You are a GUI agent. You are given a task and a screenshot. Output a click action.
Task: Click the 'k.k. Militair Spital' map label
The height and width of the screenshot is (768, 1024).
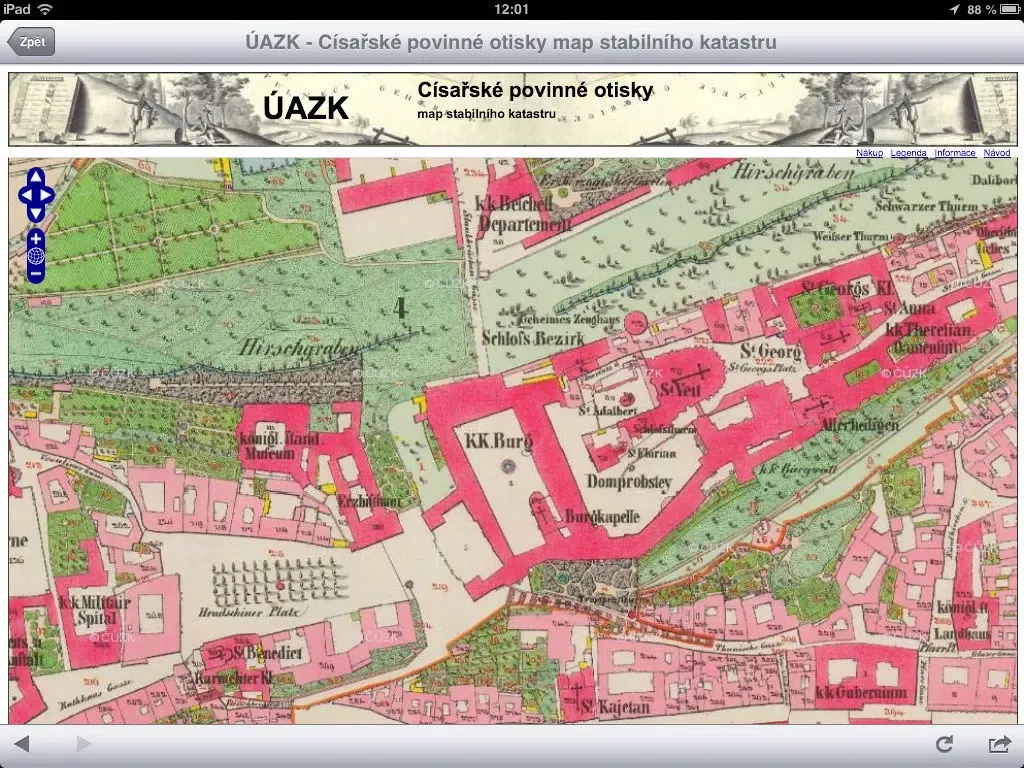click(x=95, y=610)
